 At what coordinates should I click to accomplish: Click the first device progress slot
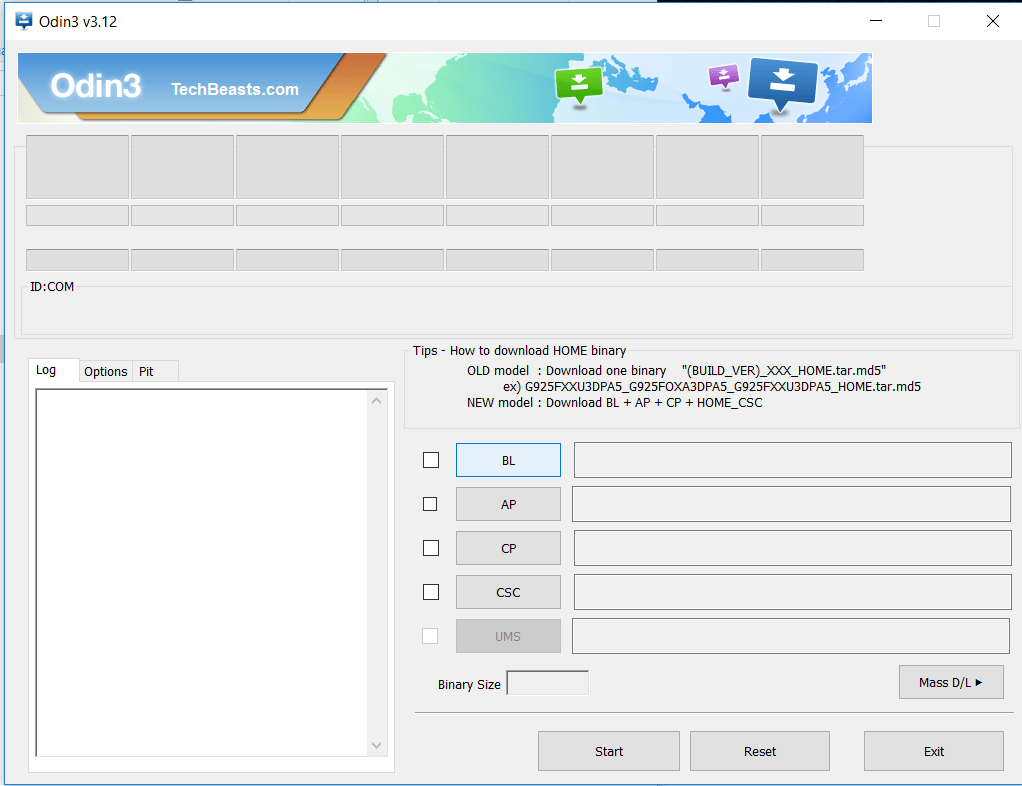(x=77, y=167)
